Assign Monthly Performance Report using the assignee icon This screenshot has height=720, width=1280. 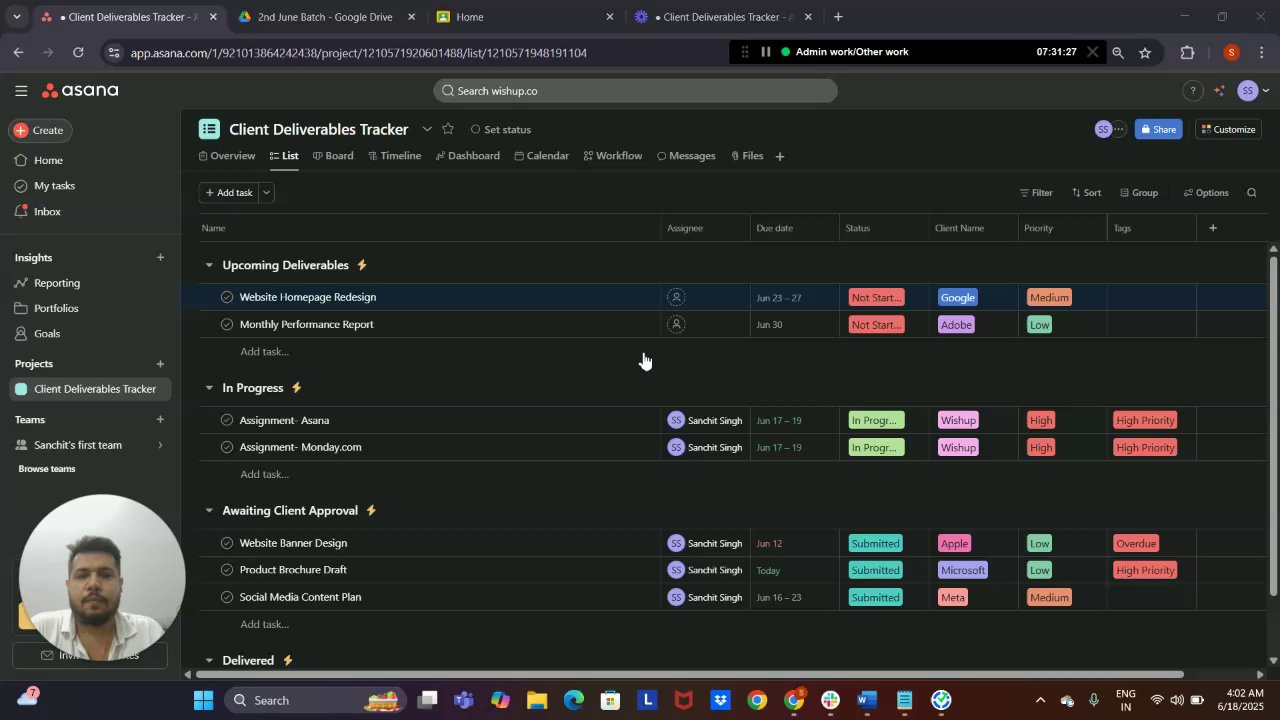click(676, 324)
